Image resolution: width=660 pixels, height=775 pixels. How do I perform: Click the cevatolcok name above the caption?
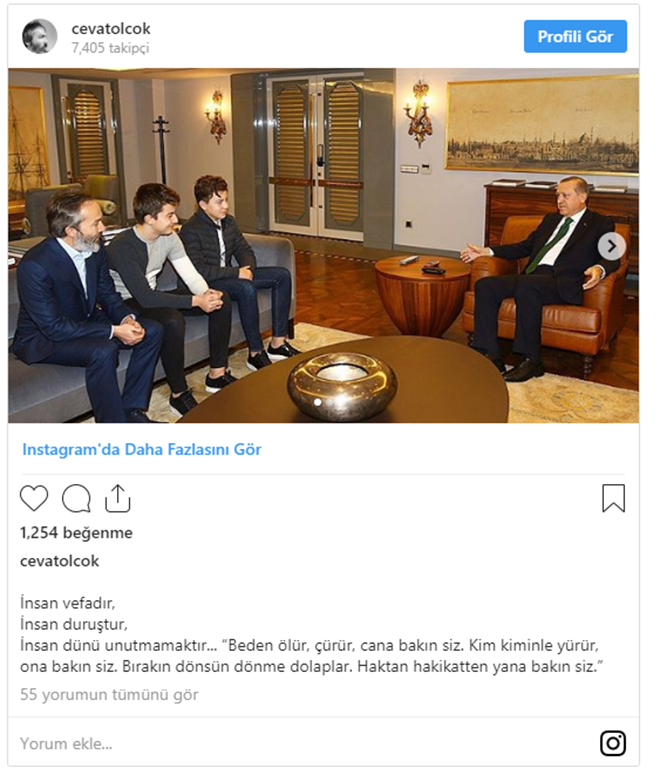click(59, 561)
